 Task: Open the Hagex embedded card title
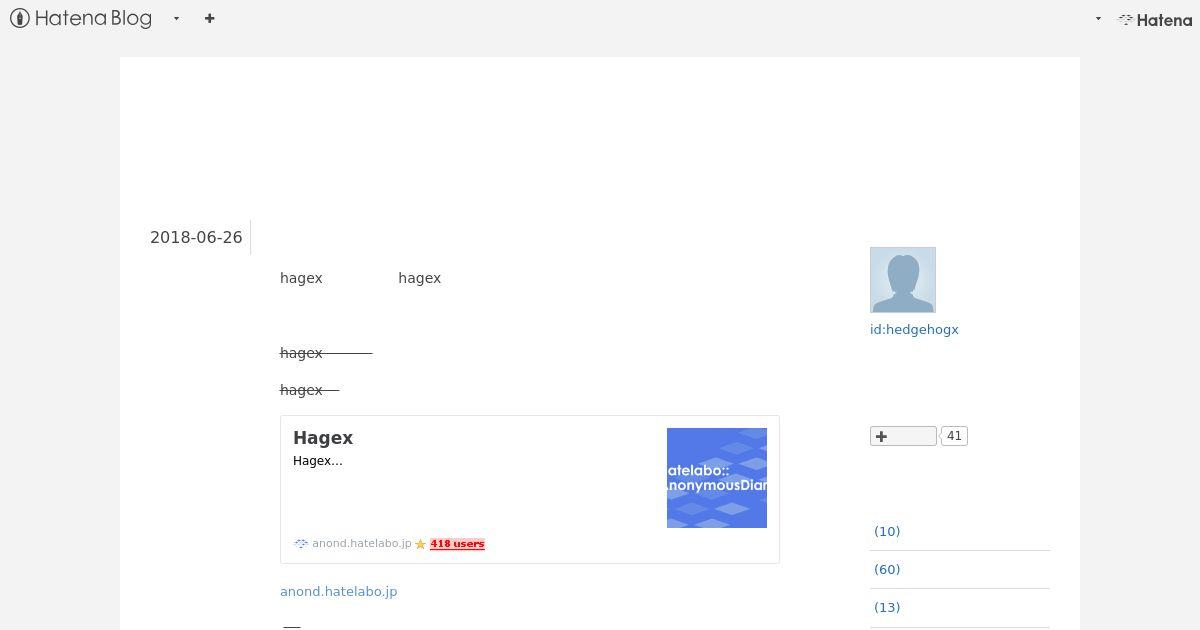(x=323, y=438)
